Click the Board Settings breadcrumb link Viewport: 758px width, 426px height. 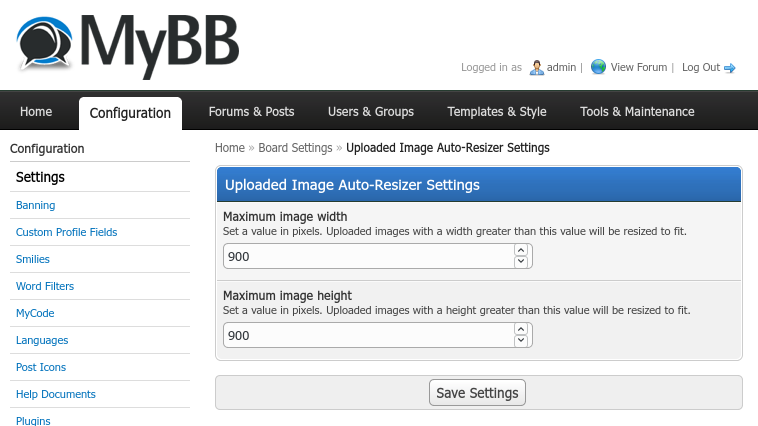click(295, 148)
